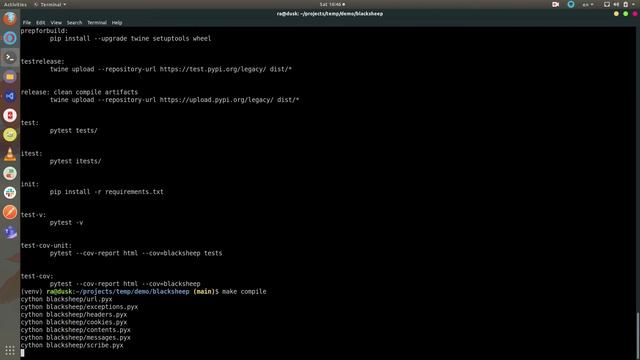Launch the blue circular browser icon in dock
The height and width of the screenshot is (360, 640).
tap(10, 38)
